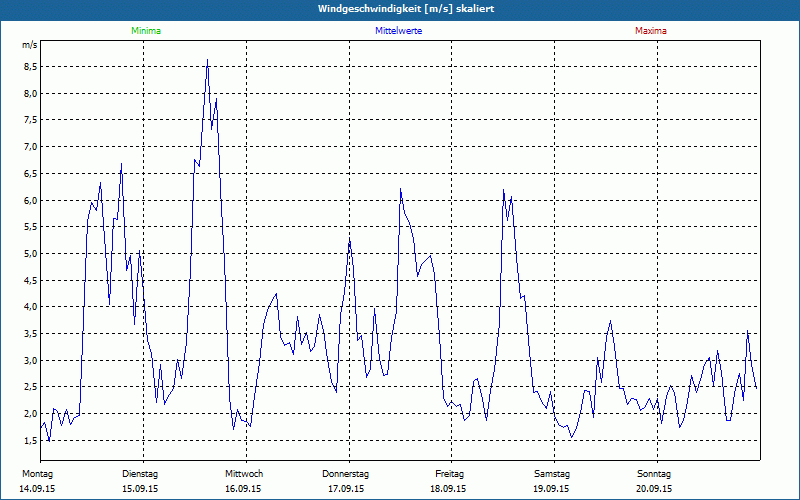
Task: Click the 2,5 y-axis value
Action: pyautogui.click(x=29, y=387)
